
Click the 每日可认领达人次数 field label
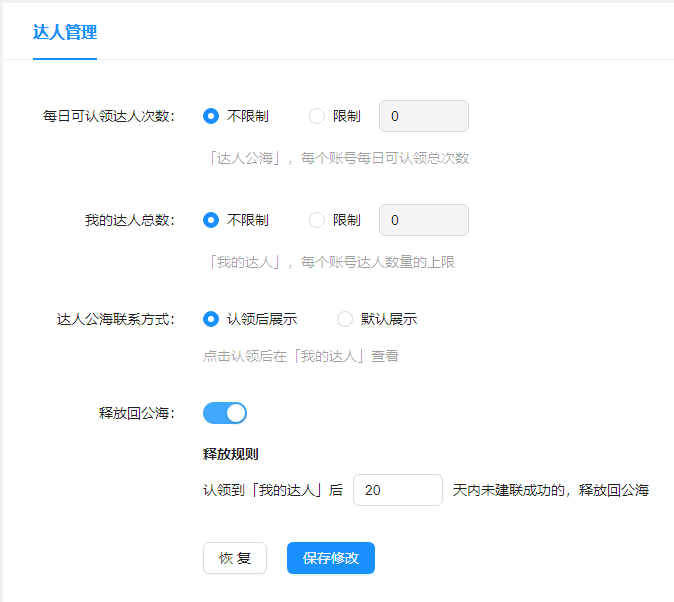coord(109,116)
